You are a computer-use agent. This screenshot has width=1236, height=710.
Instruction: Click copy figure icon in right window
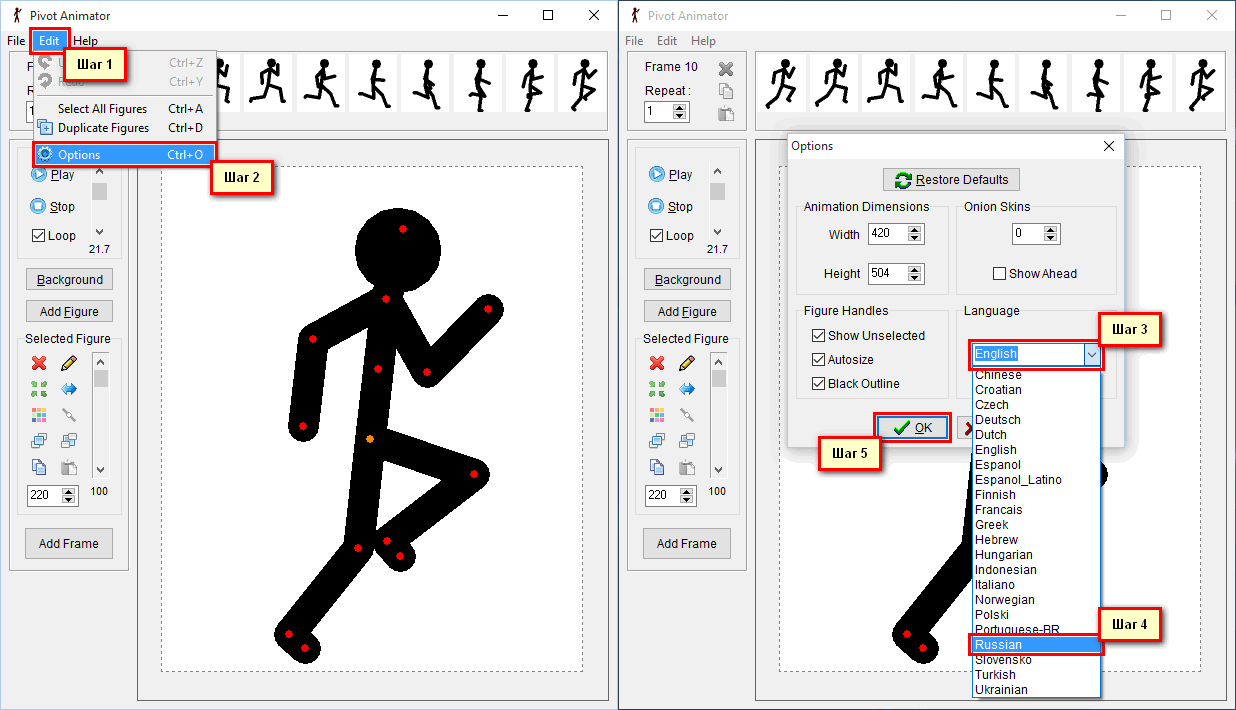(657, 467)
